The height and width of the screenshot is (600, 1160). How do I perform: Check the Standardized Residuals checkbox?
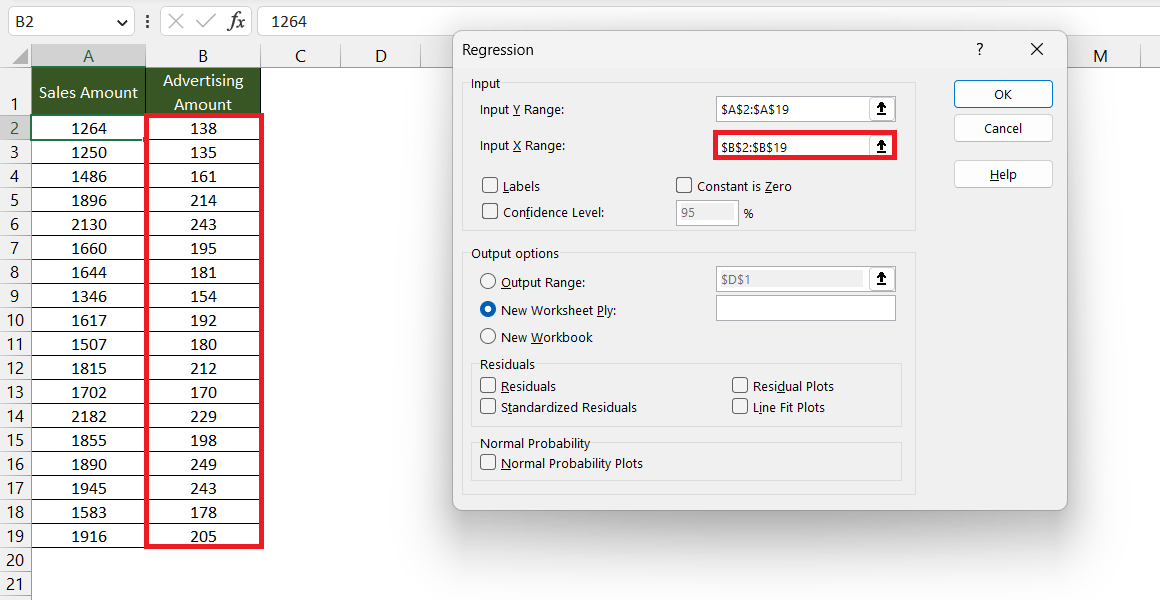[488, 406]
